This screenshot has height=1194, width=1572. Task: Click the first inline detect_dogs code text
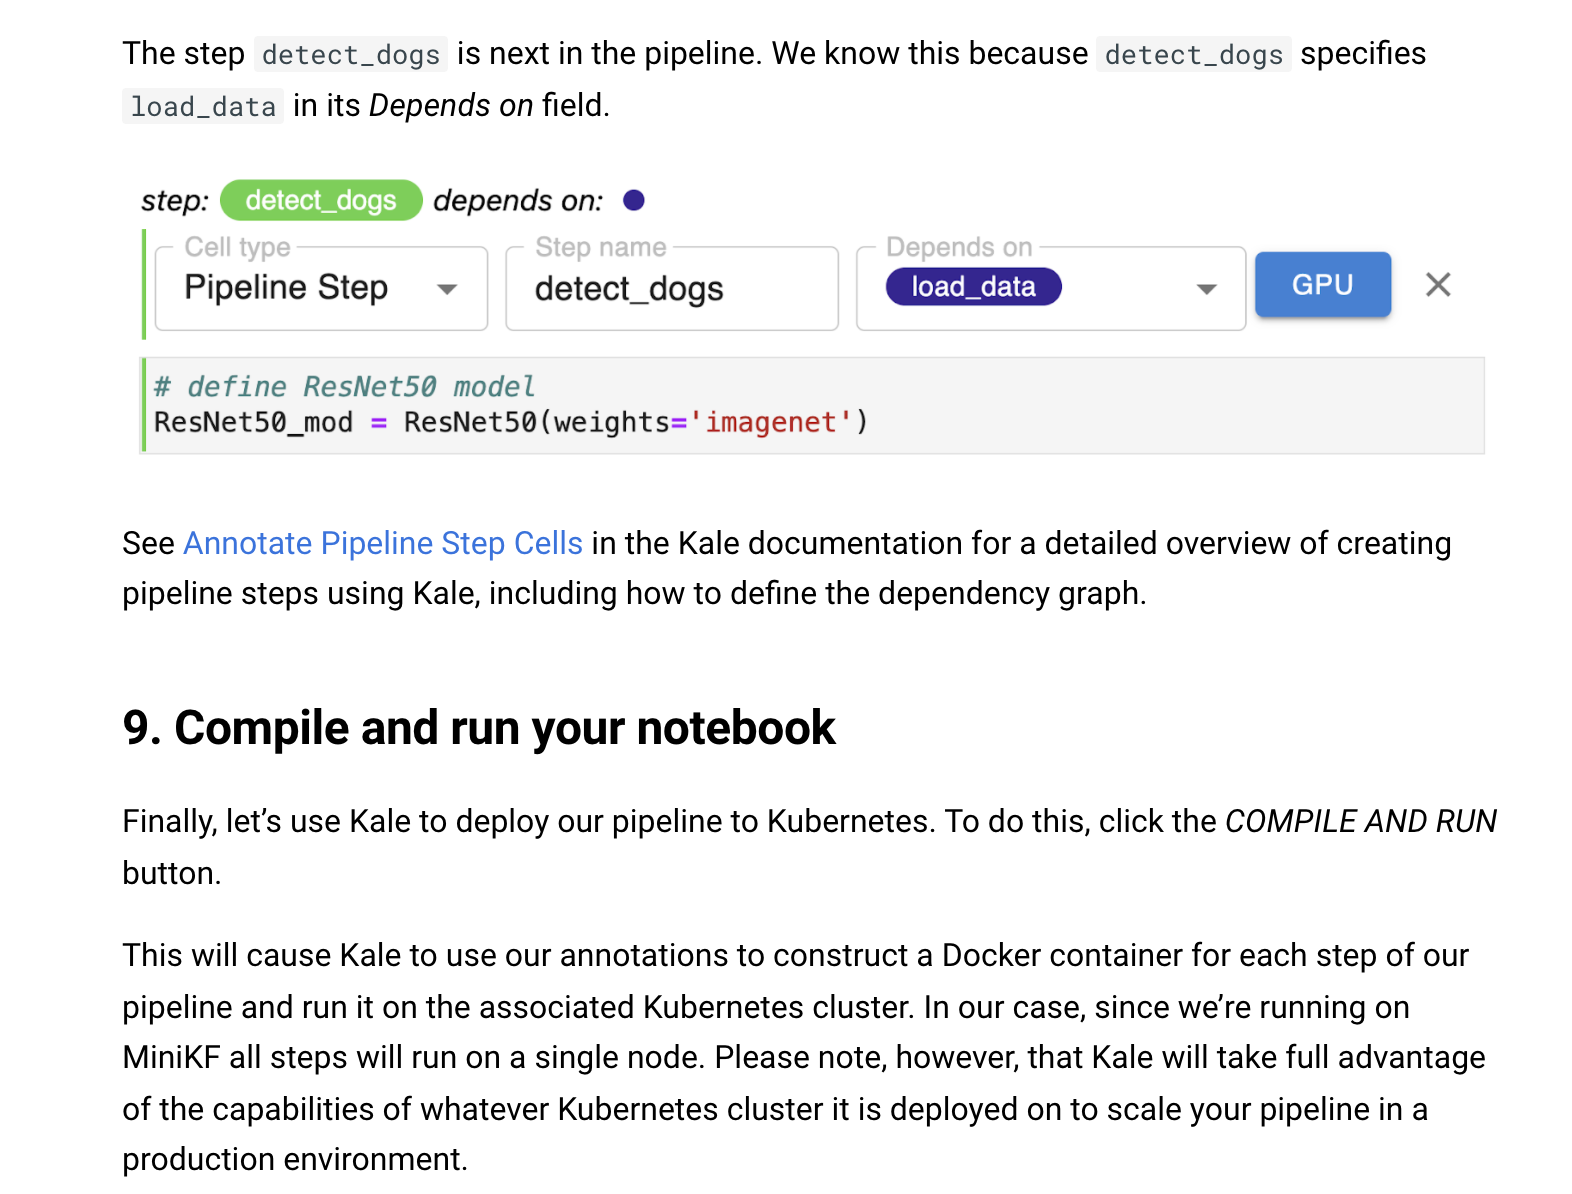point(351,55)
